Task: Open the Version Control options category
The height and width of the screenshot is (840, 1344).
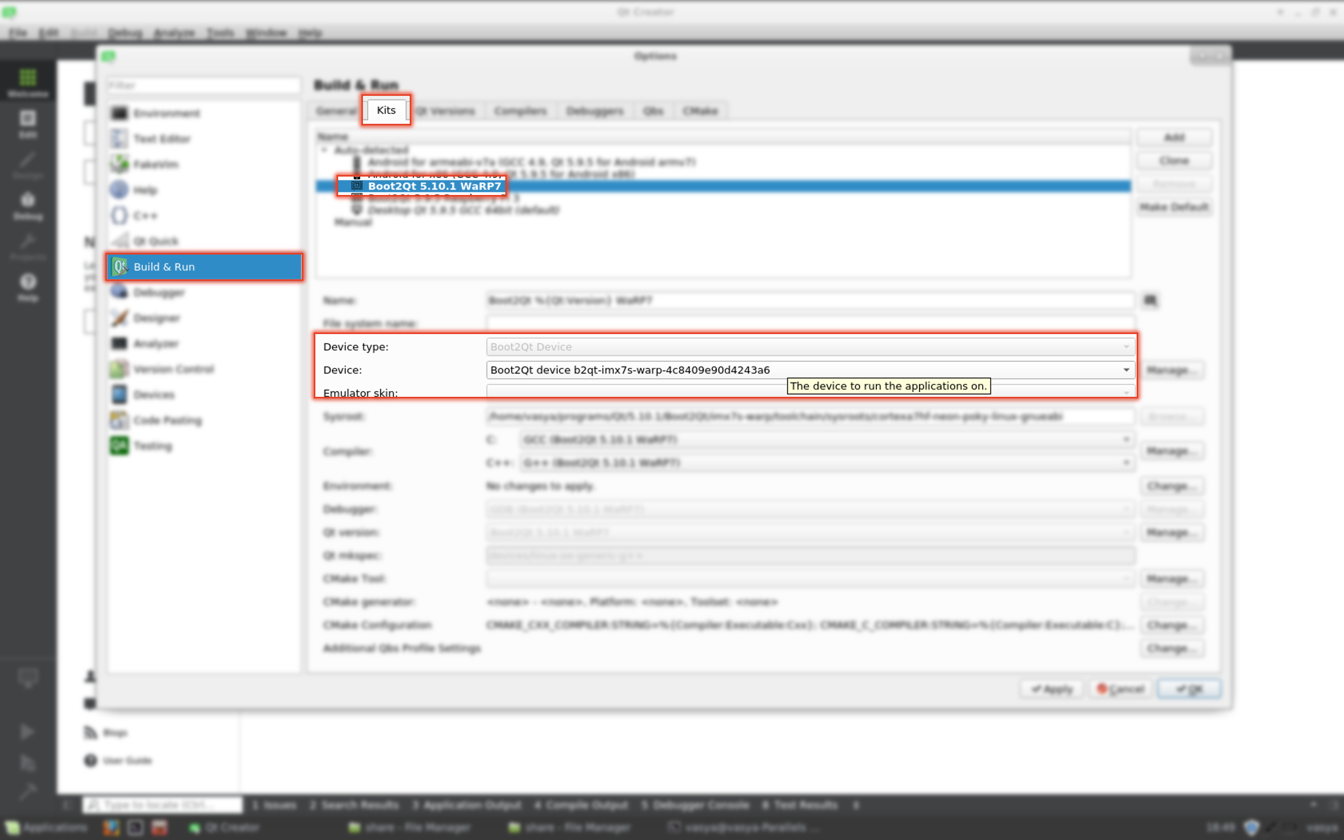Action: (x=204, y=369)
